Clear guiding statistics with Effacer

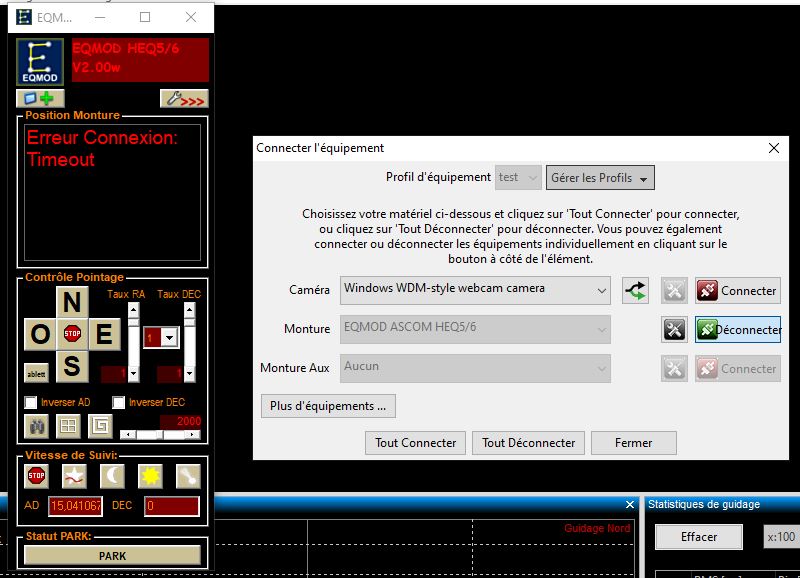699,537
